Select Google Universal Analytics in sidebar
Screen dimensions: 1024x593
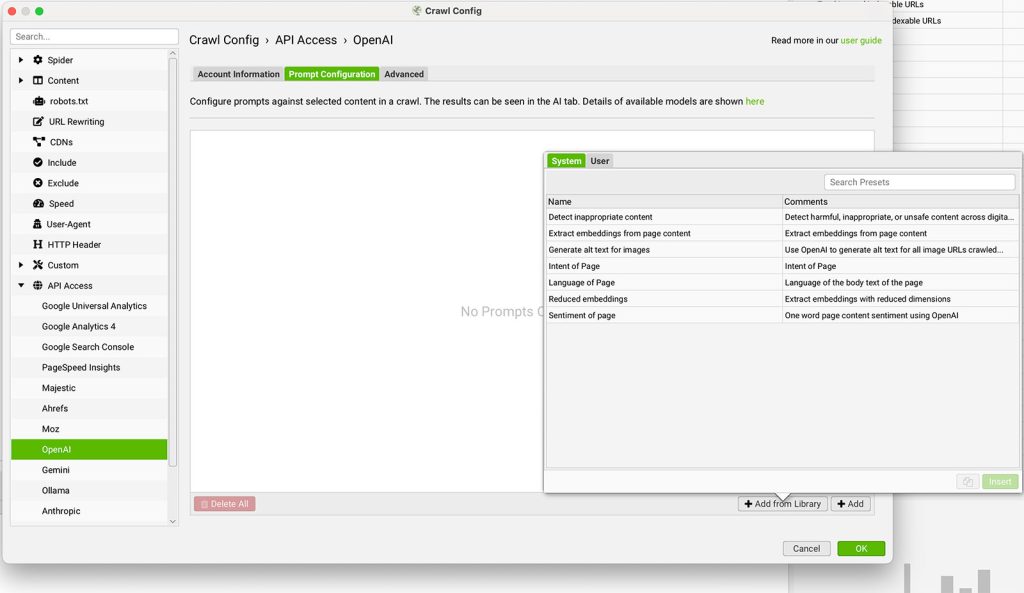(x=89, y=306)
